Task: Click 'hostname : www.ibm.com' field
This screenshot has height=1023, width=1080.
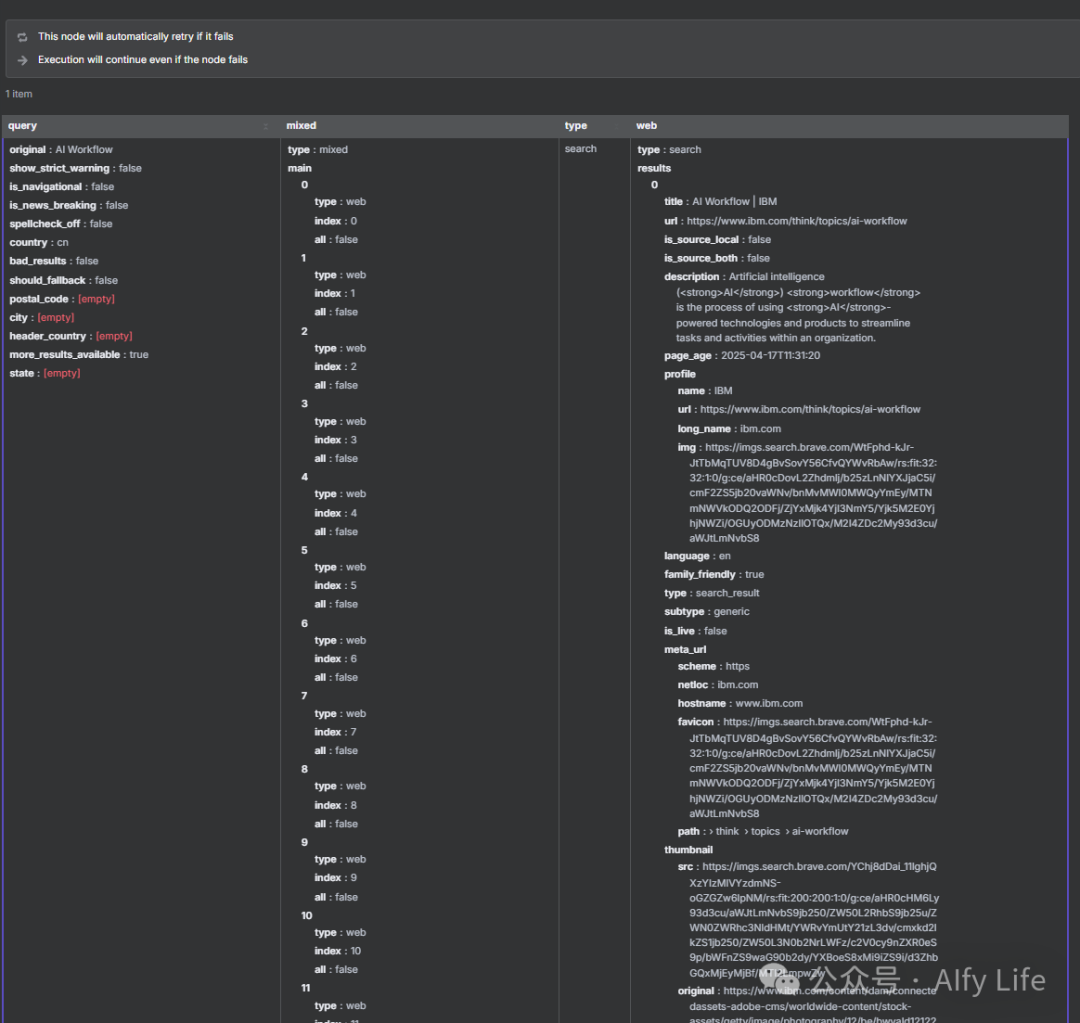Action: tap(740, 703)
